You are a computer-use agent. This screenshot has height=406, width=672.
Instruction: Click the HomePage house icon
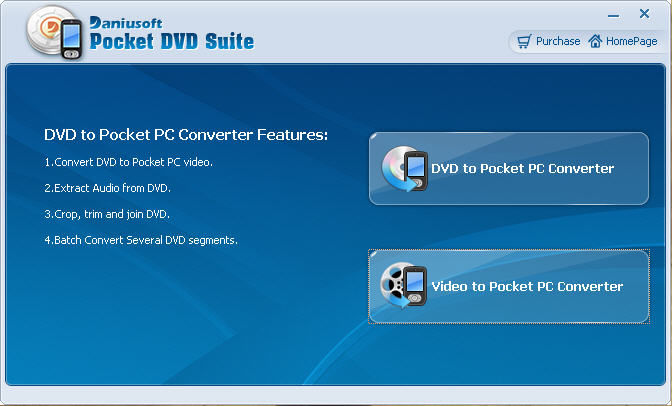coord(595,41)
